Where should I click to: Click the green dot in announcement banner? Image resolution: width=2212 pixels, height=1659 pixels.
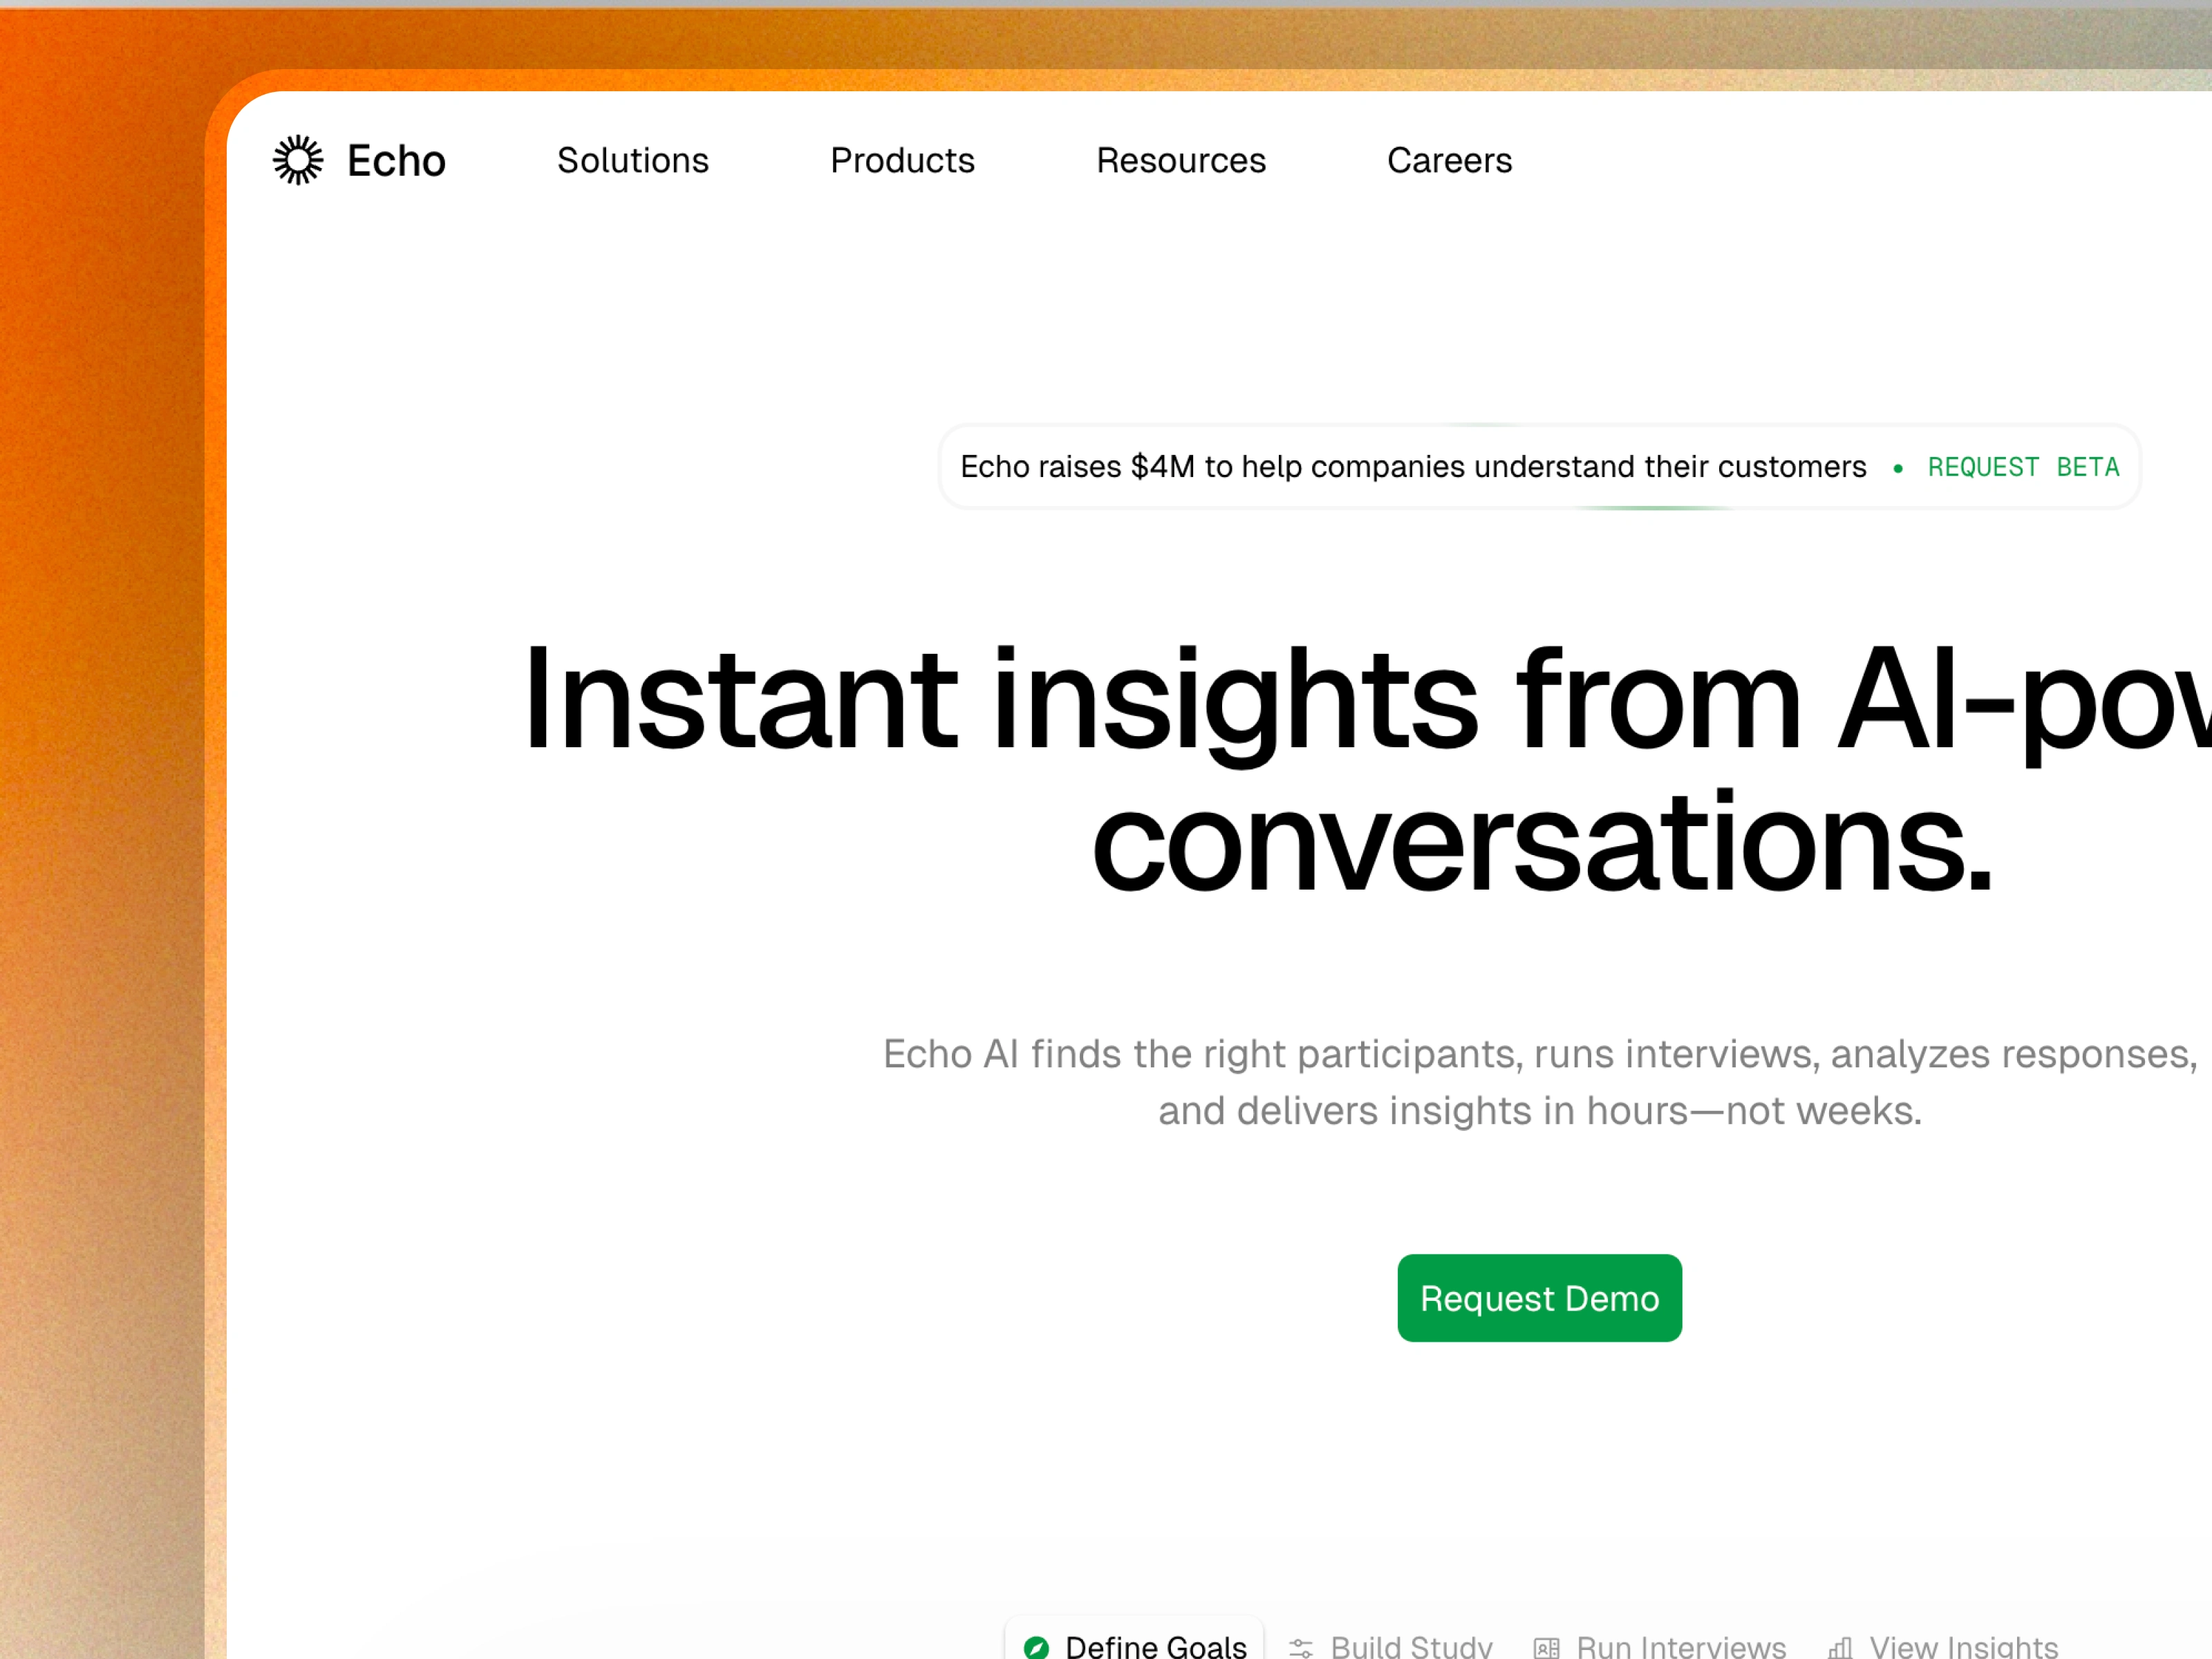[1897, 468]
